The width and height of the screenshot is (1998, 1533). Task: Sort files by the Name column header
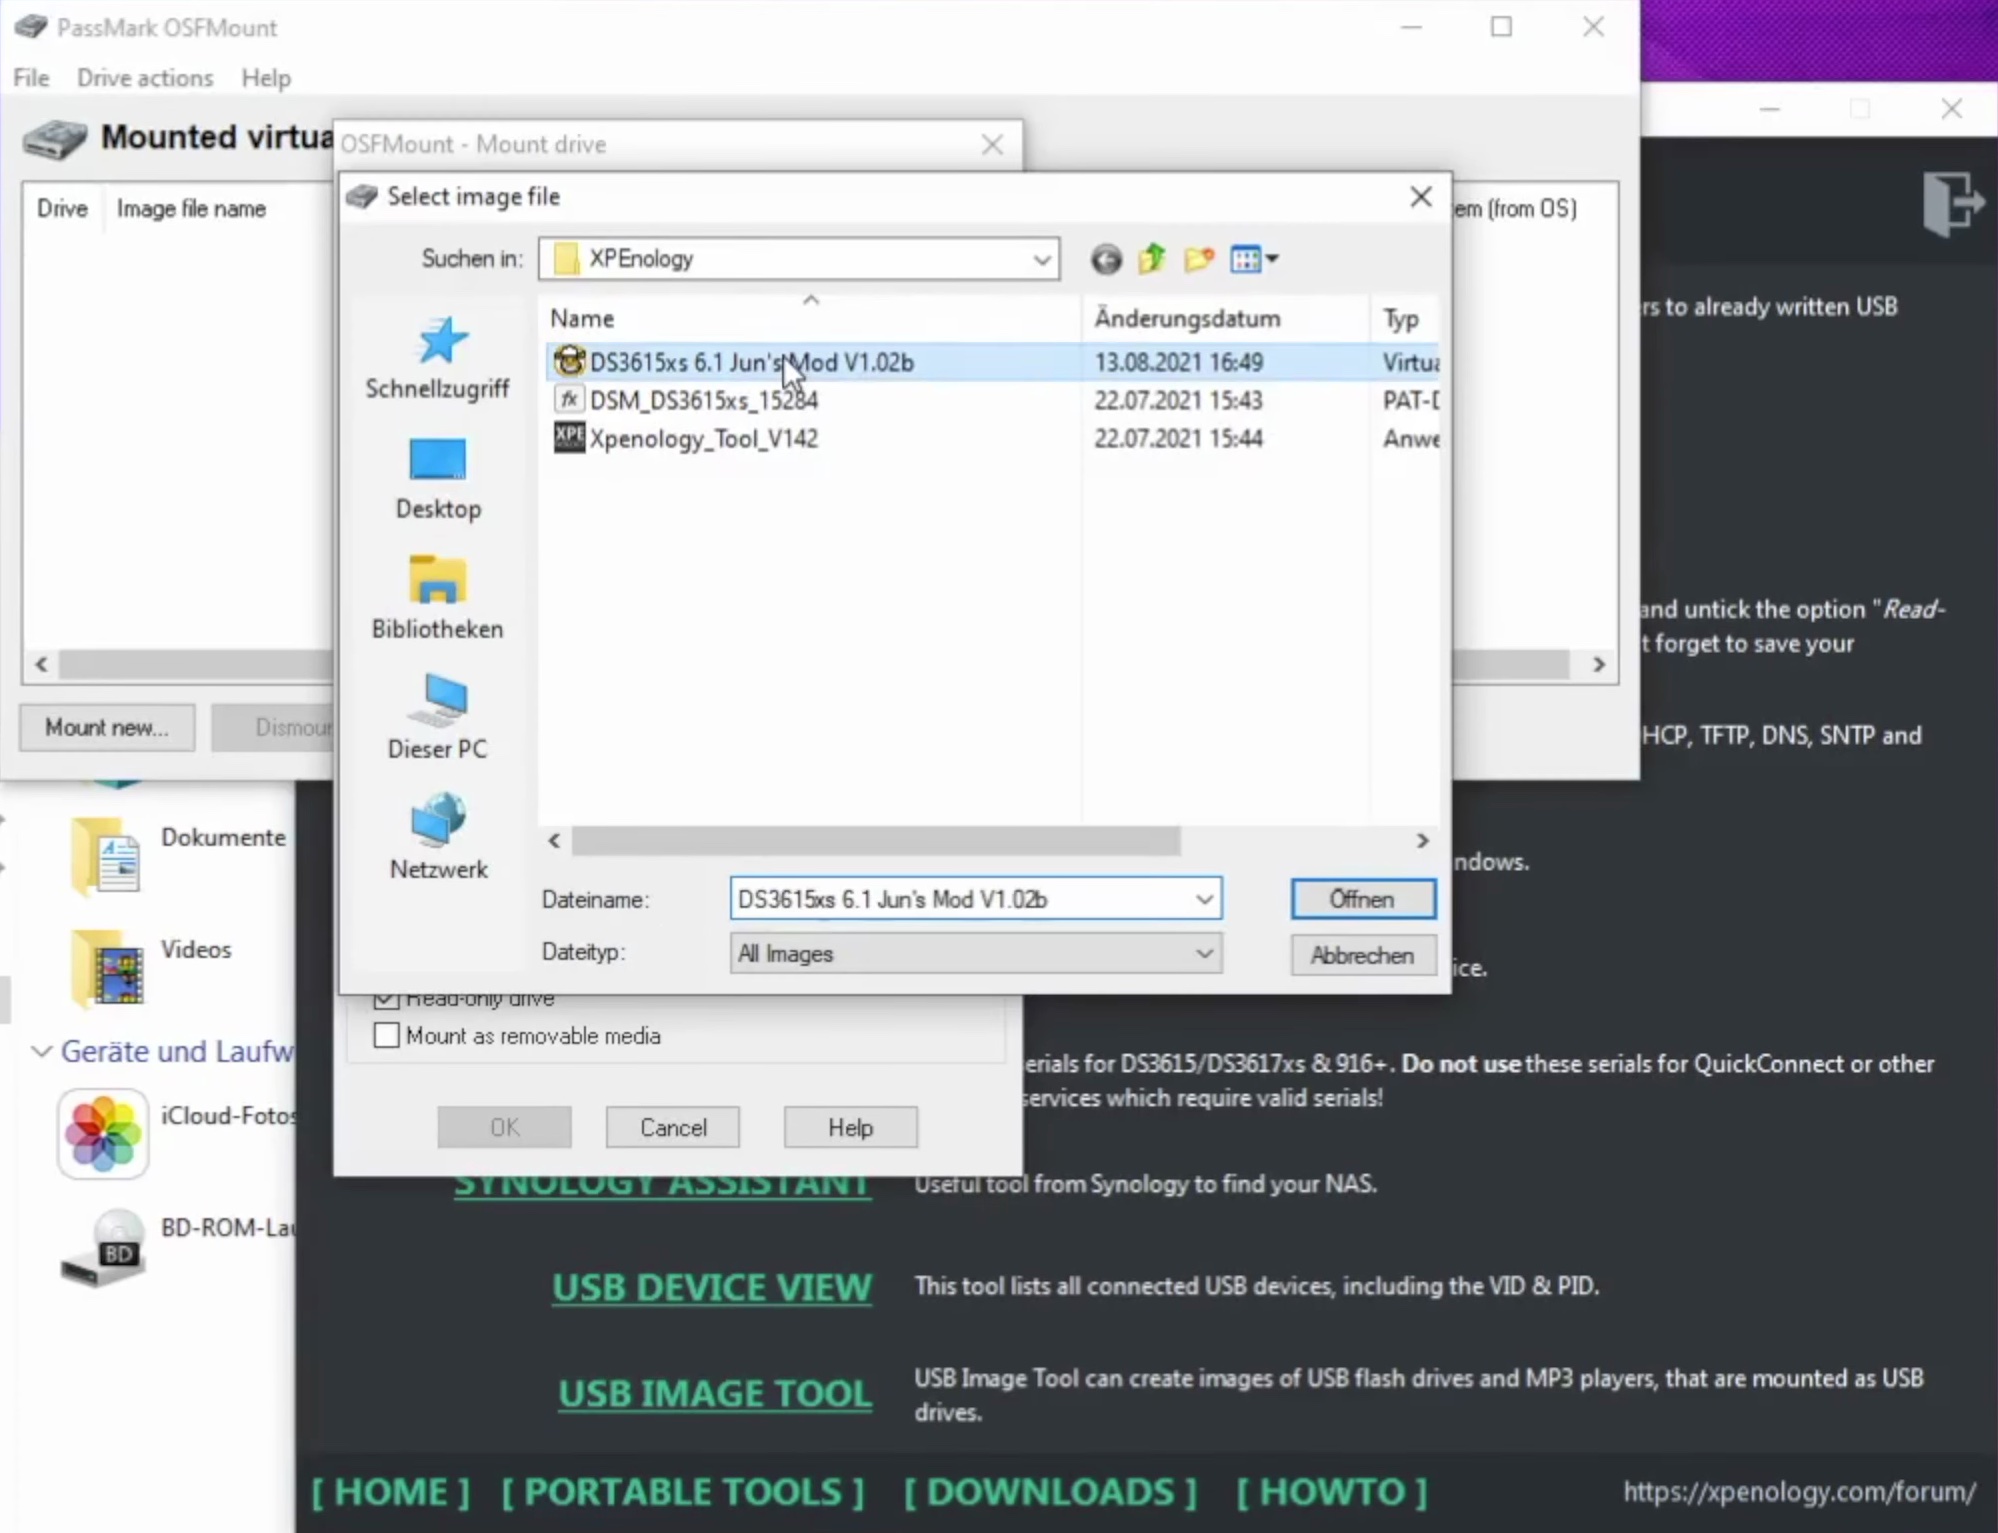click(x=811, y=319)
